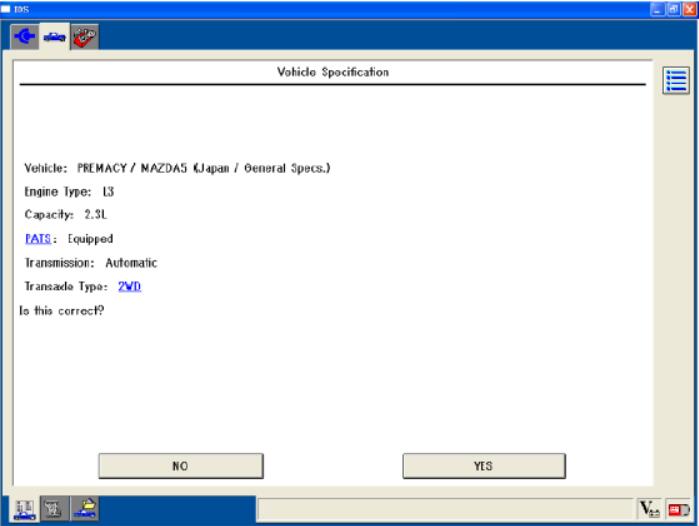Screen dimensions: 699x526
Task: Click the bottom status message field
Action: [445, 510]
